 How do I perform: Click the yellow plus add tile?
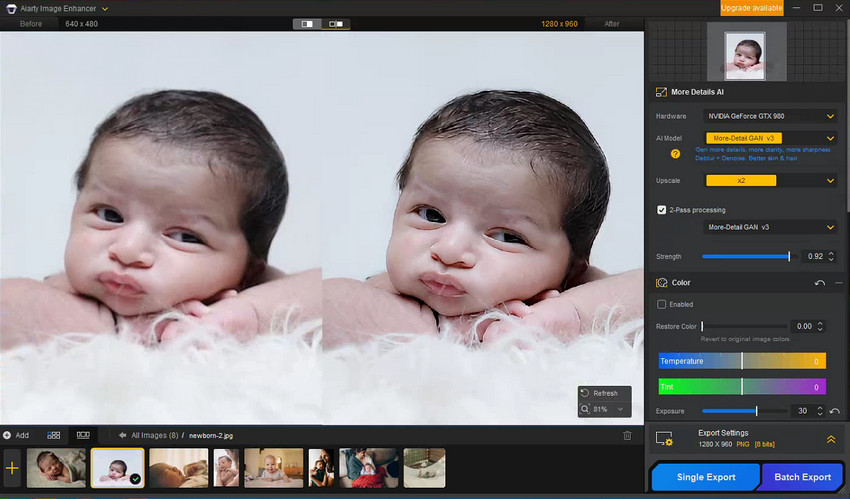pos(12,468)
